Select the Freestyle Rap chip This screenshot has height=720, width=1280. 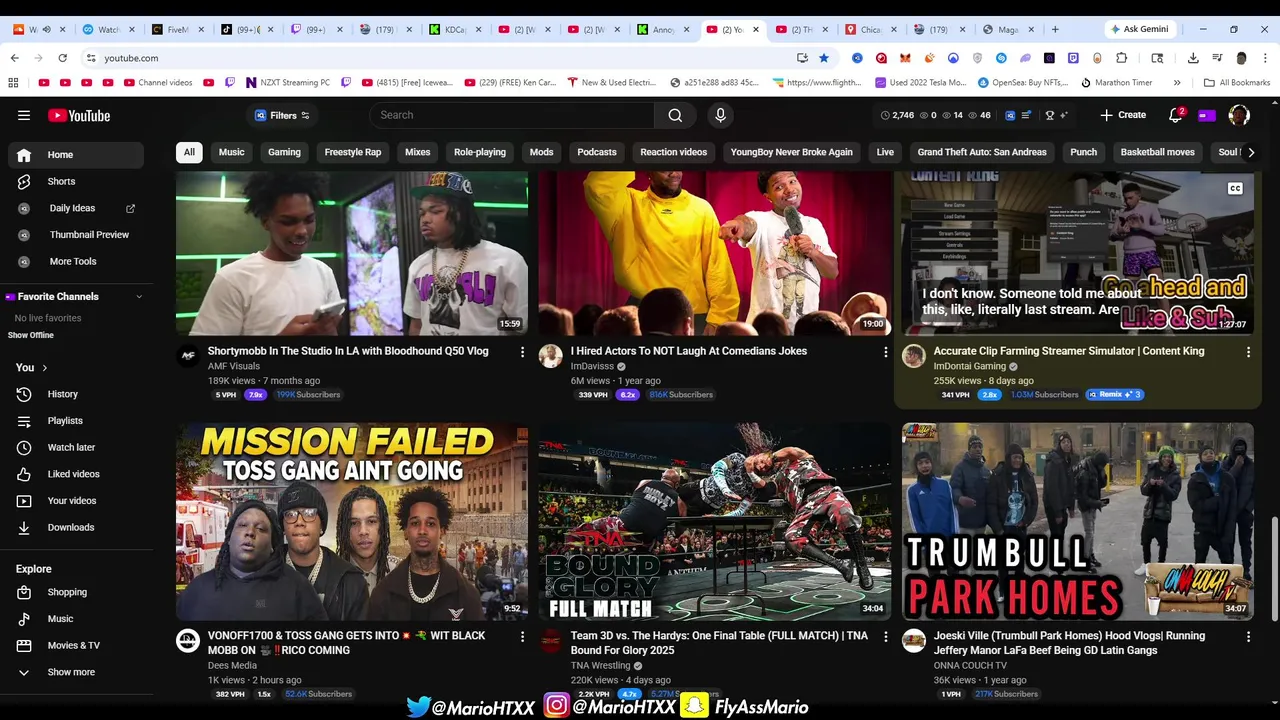click(353, 152)
